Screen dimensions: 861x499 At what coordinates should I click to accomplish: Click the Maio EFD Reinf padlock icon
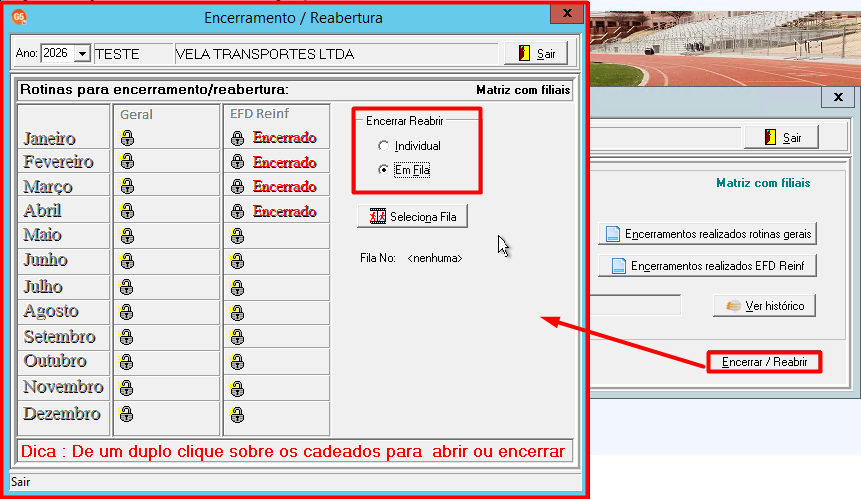click(237, 236)
